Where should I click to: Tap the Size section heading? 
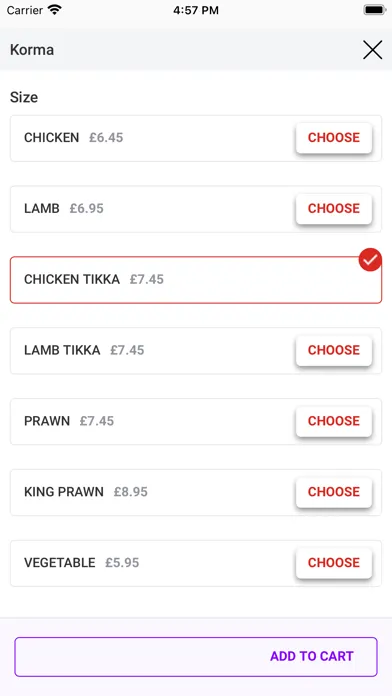pyautogui.click(x=24, y=97)
